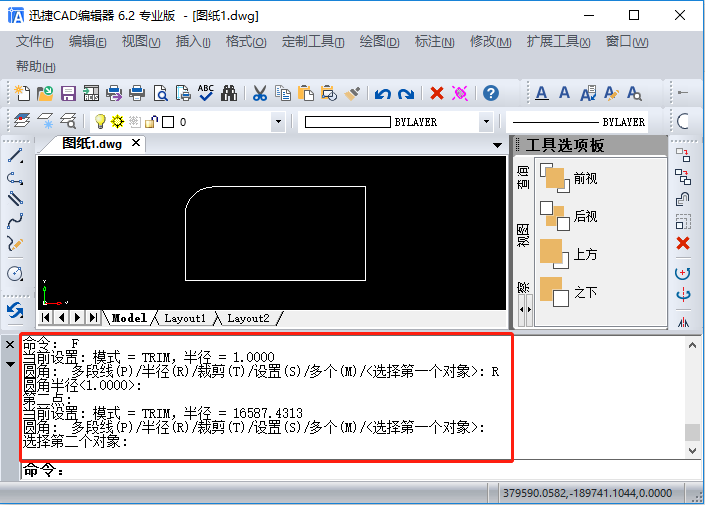Viewport: 705px width, 505px height.
Task: Click the Mirror tool icon on right toolbar
Action: [x=683, y=322]
